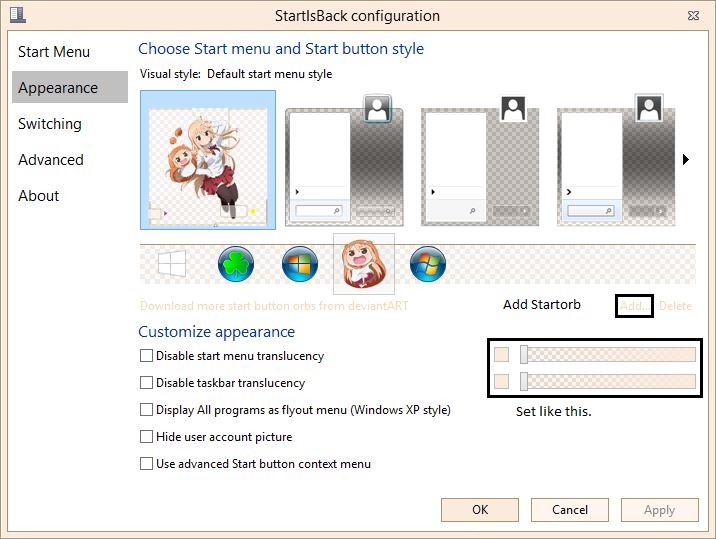Image resolution: width=716 pixels, height=539 pixels.
Task: Select the second start menu style thumbnail
Action: (x=344, y=160)
